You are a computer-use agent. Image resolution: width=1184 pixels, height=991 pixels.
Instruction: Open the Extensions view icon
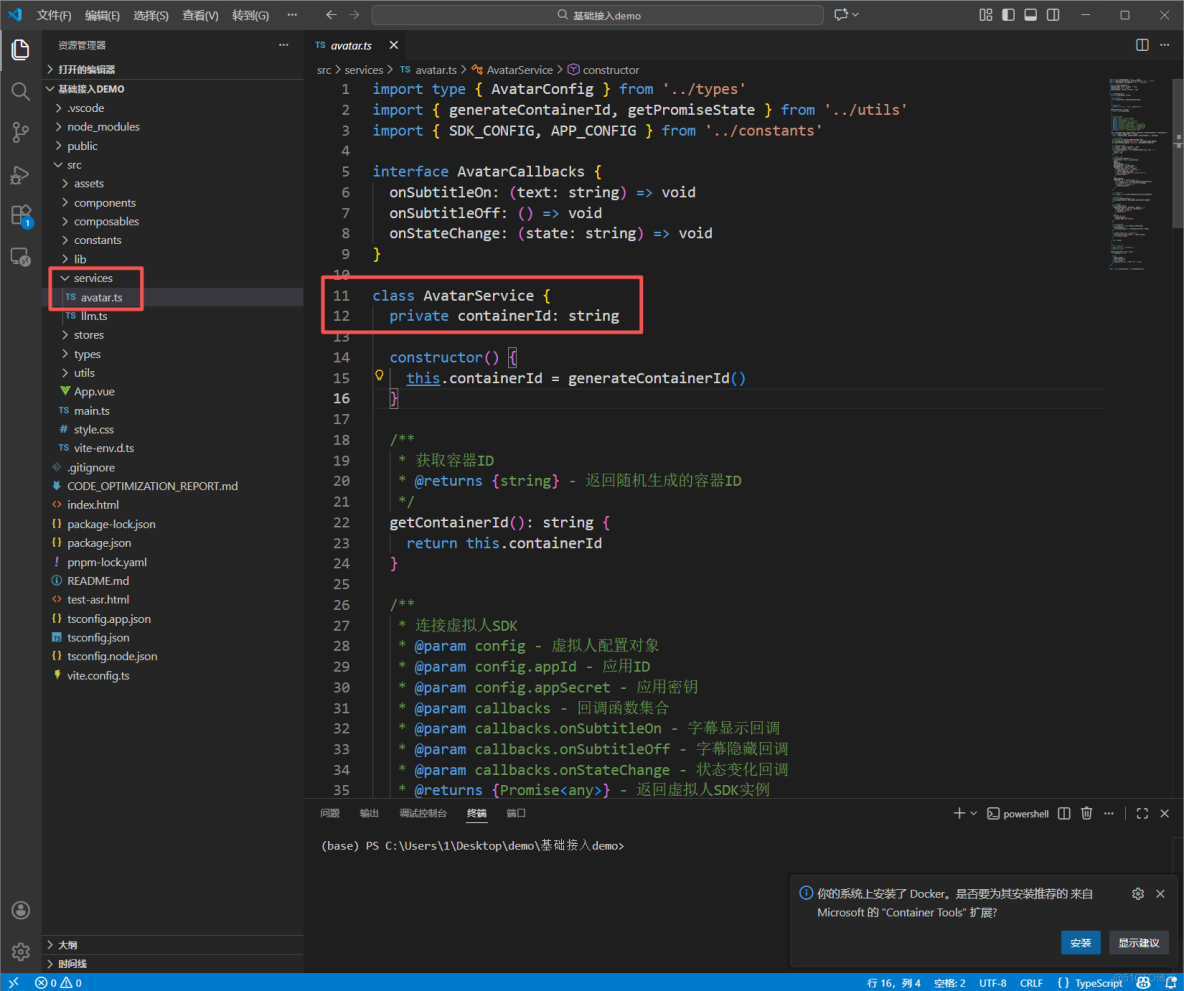[x=20, y=215]
